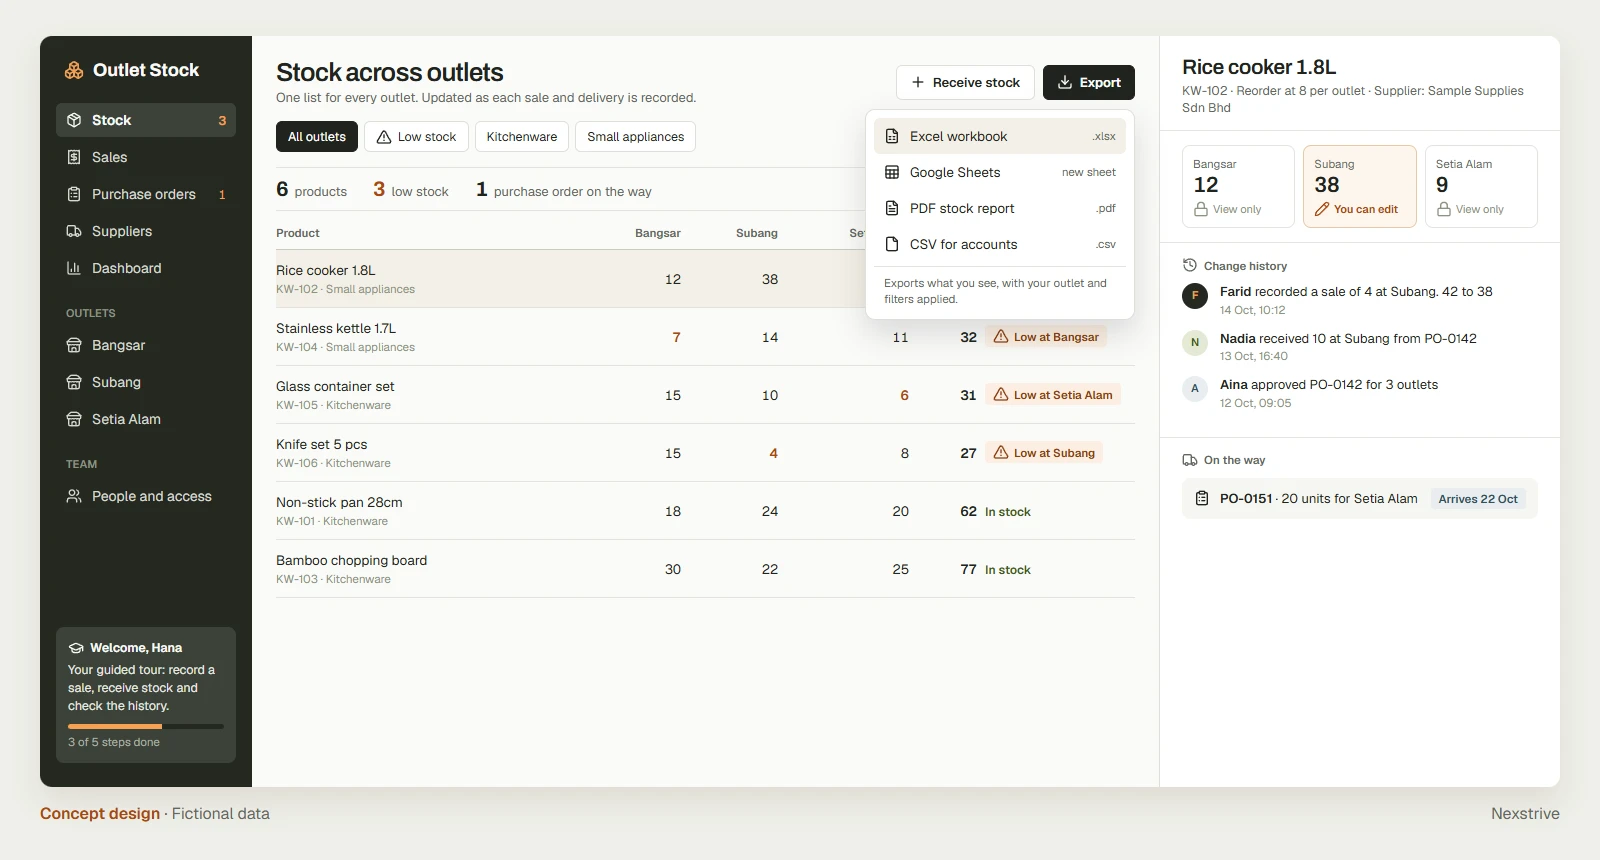Open the Low at Bangsar warning badge
Viewport: 1600px width, 860px height.
[x=1046, y=337]
